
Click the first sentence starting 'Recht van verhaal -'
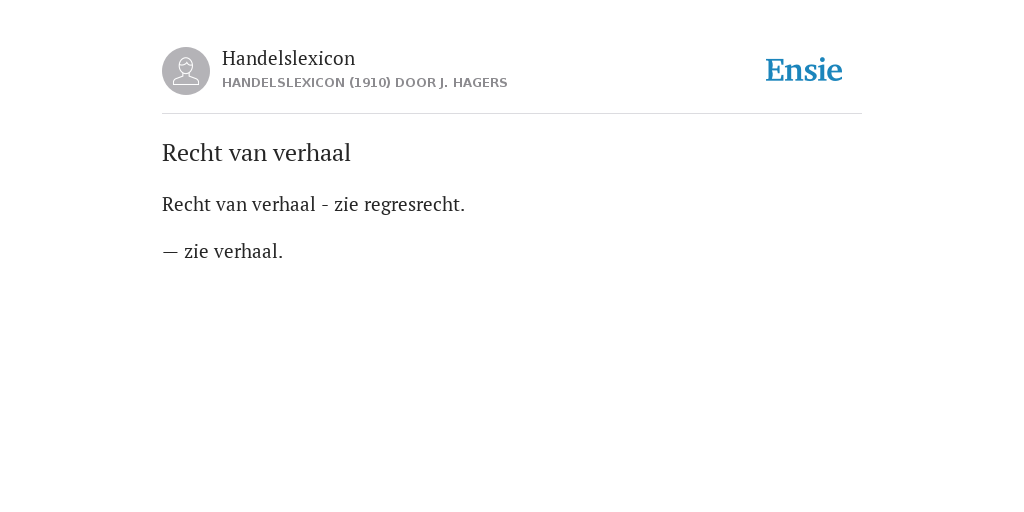313,205
